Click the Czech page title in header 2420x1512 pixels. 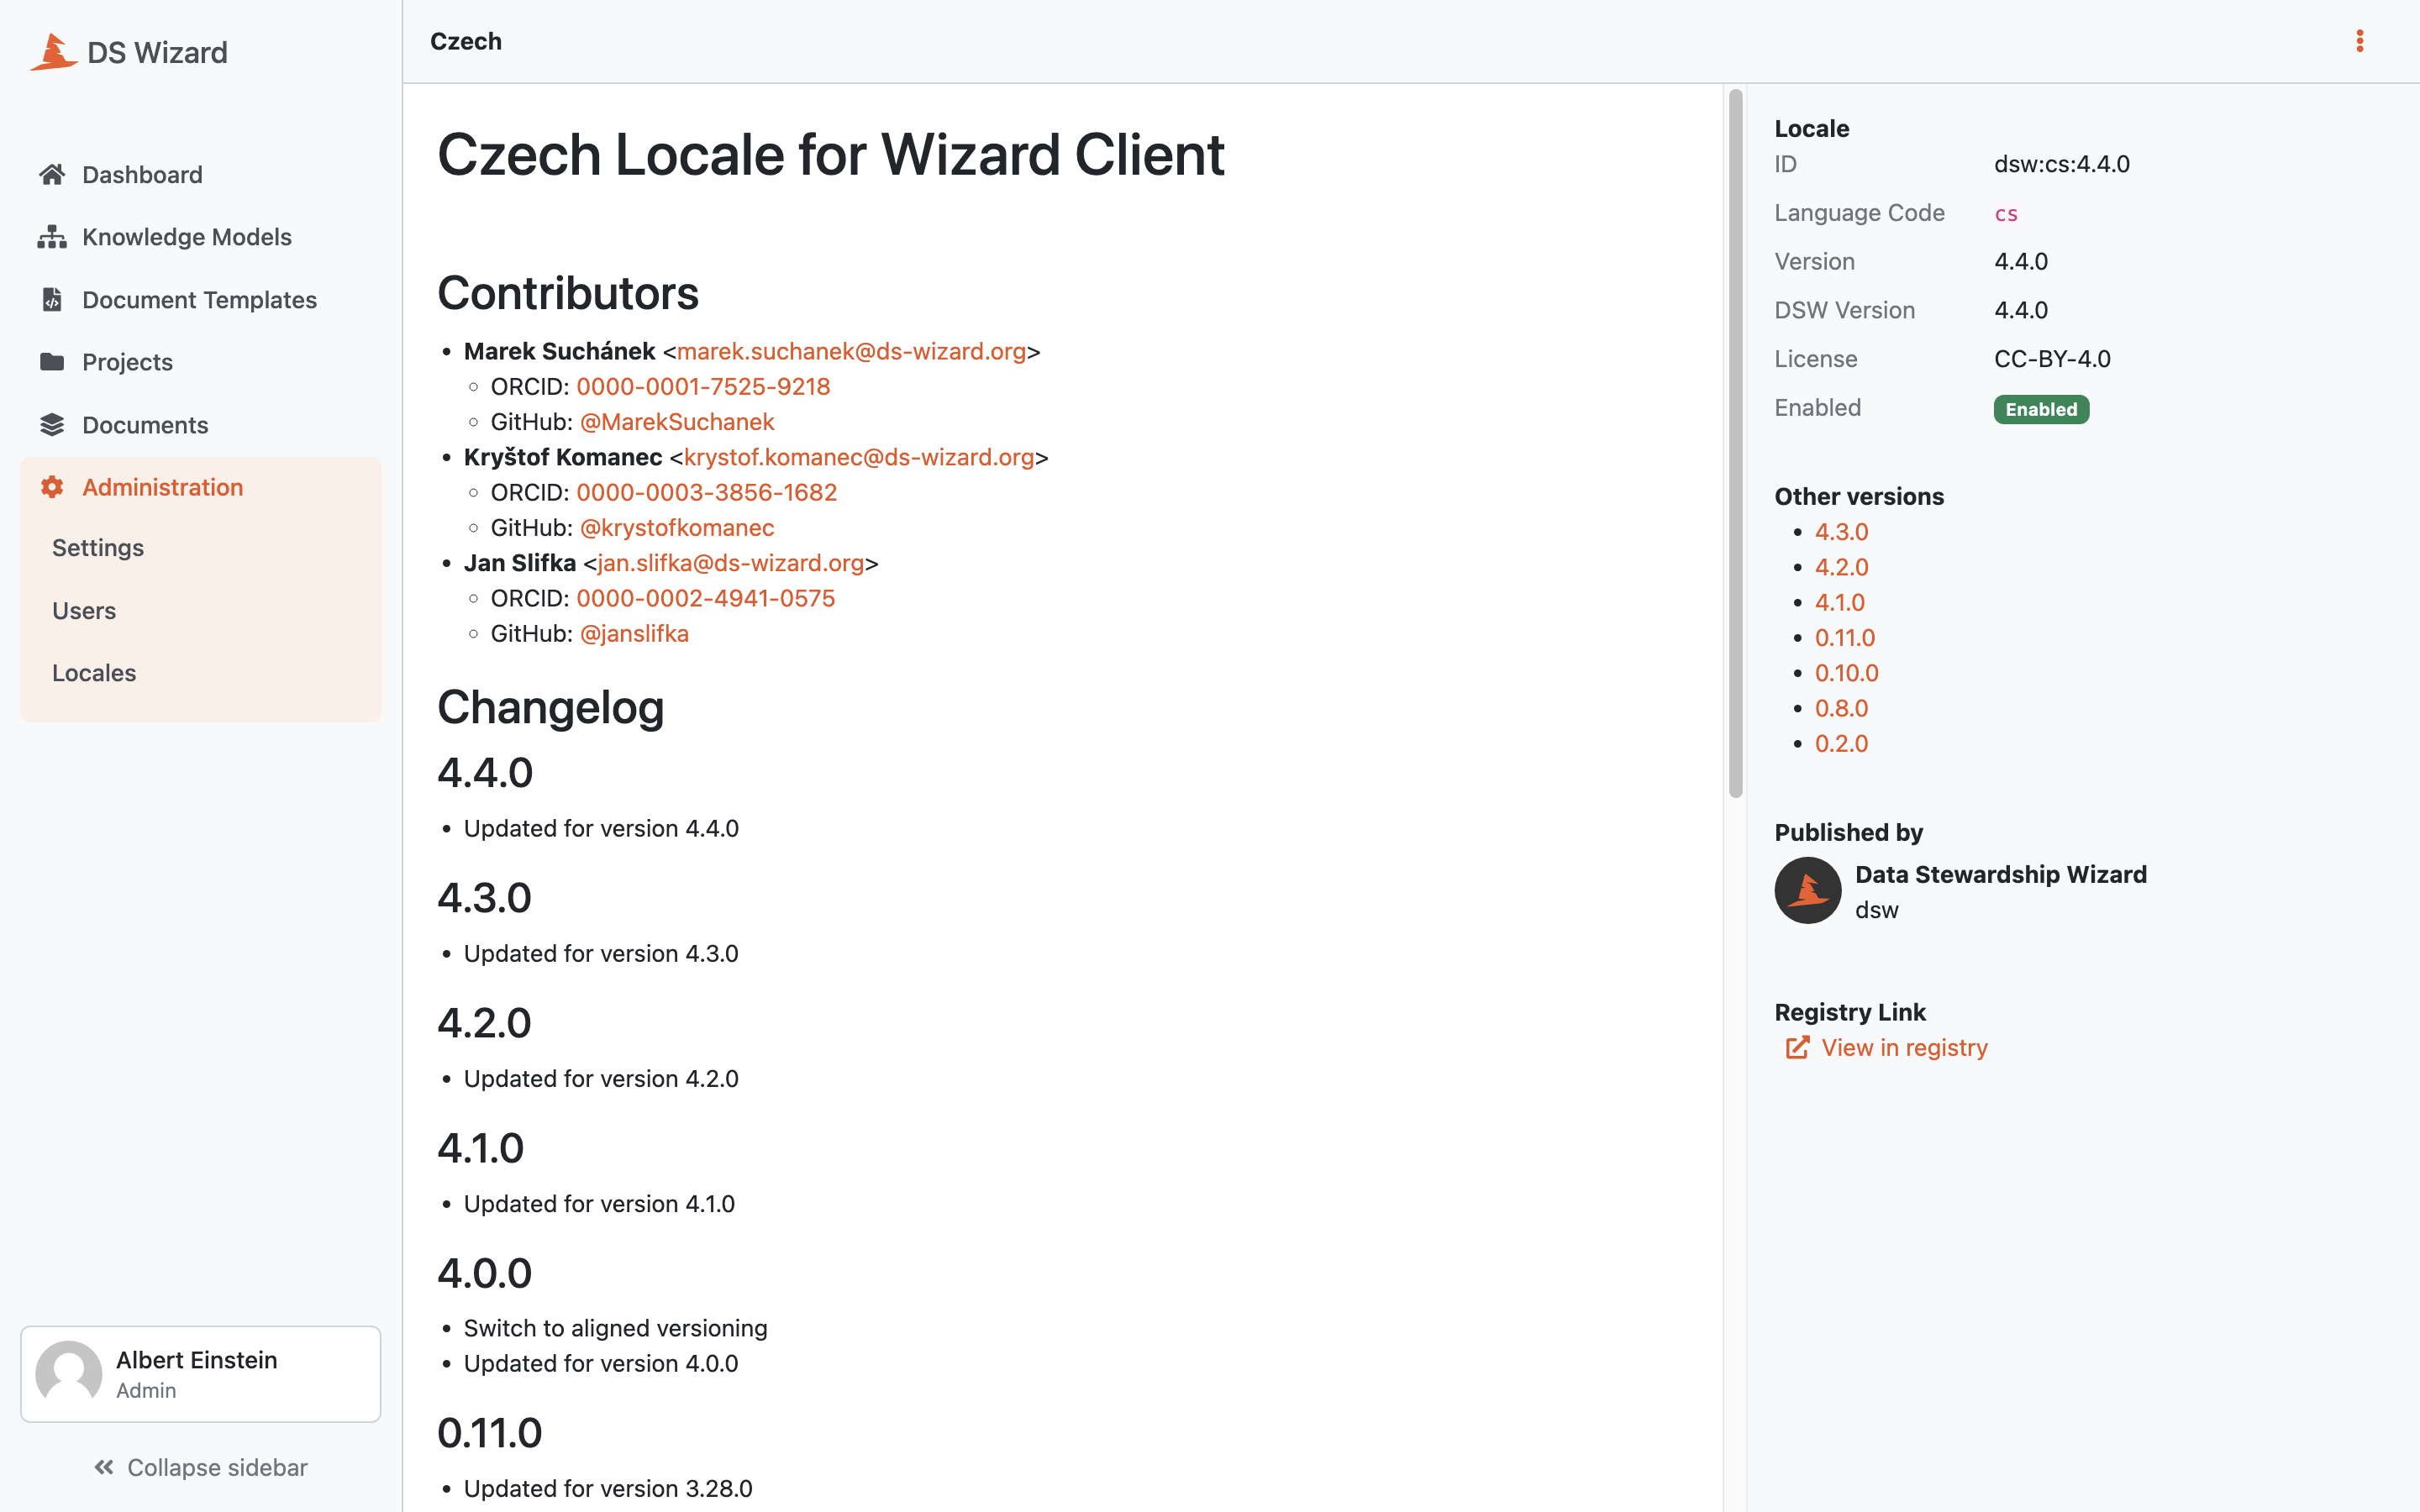466,41
